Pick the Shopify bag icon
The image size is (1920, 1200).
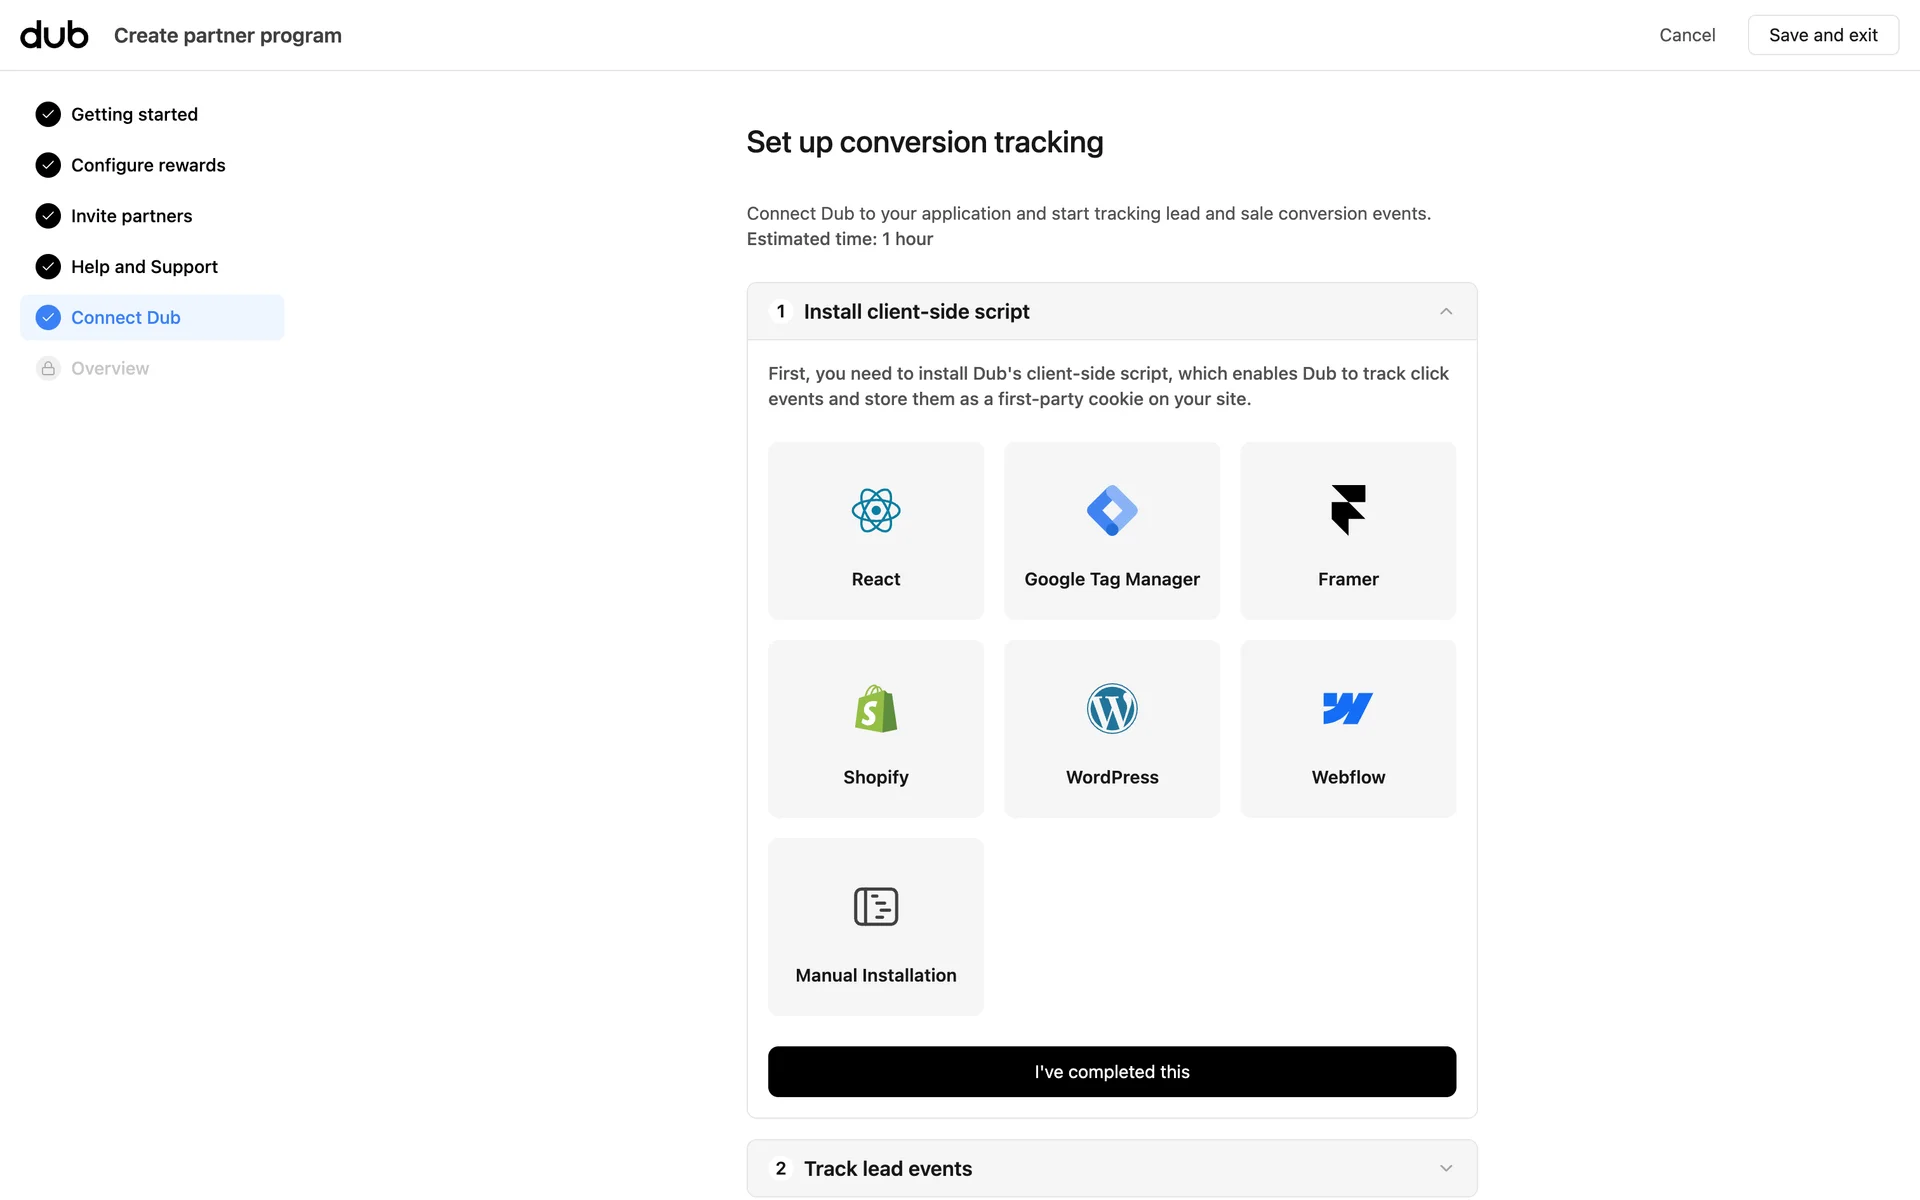pos(876,709)
